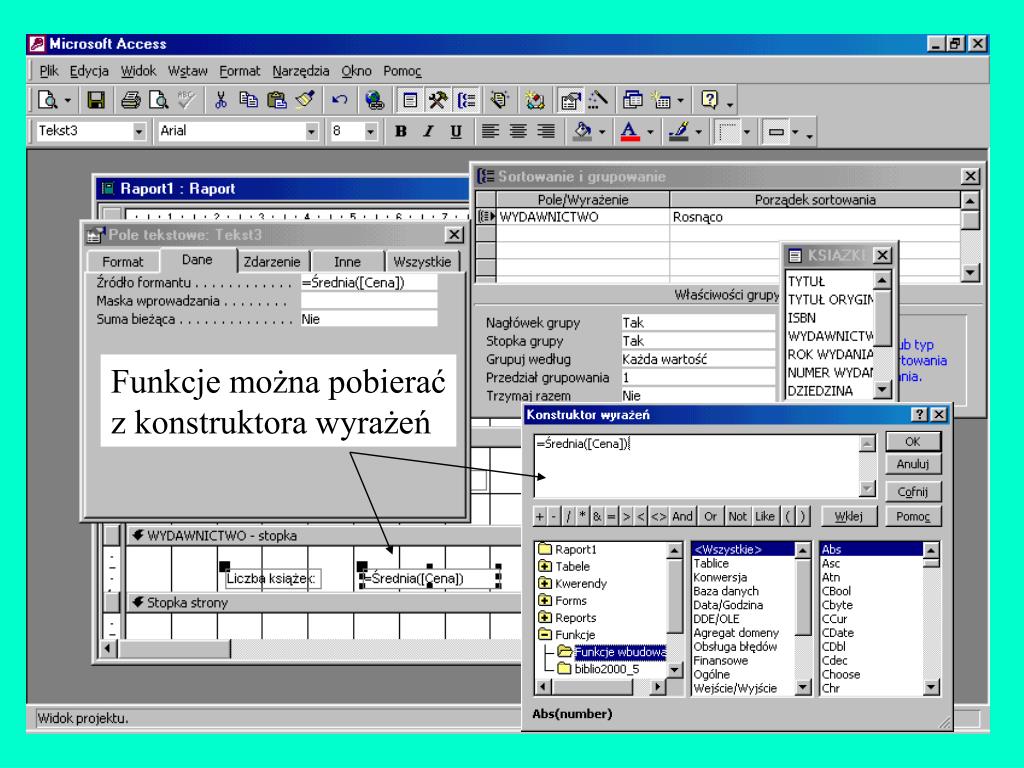1024x768 pixels.
Task: Toggle Bold formatting
Action: coord(401,131)
